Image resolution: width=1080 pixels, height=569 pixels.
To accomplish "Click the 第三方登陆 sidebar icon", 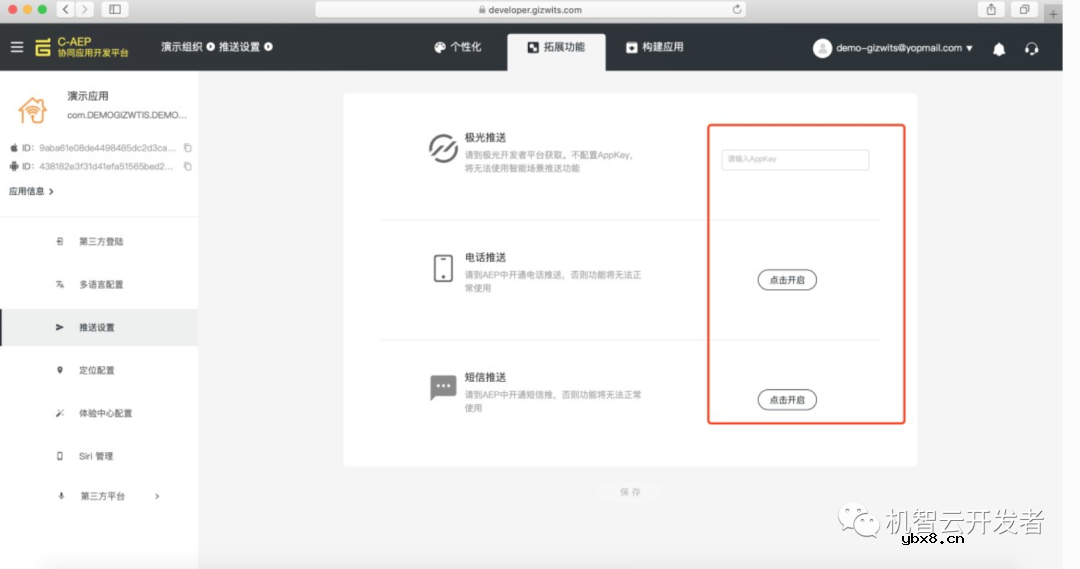I will (60, 241).
